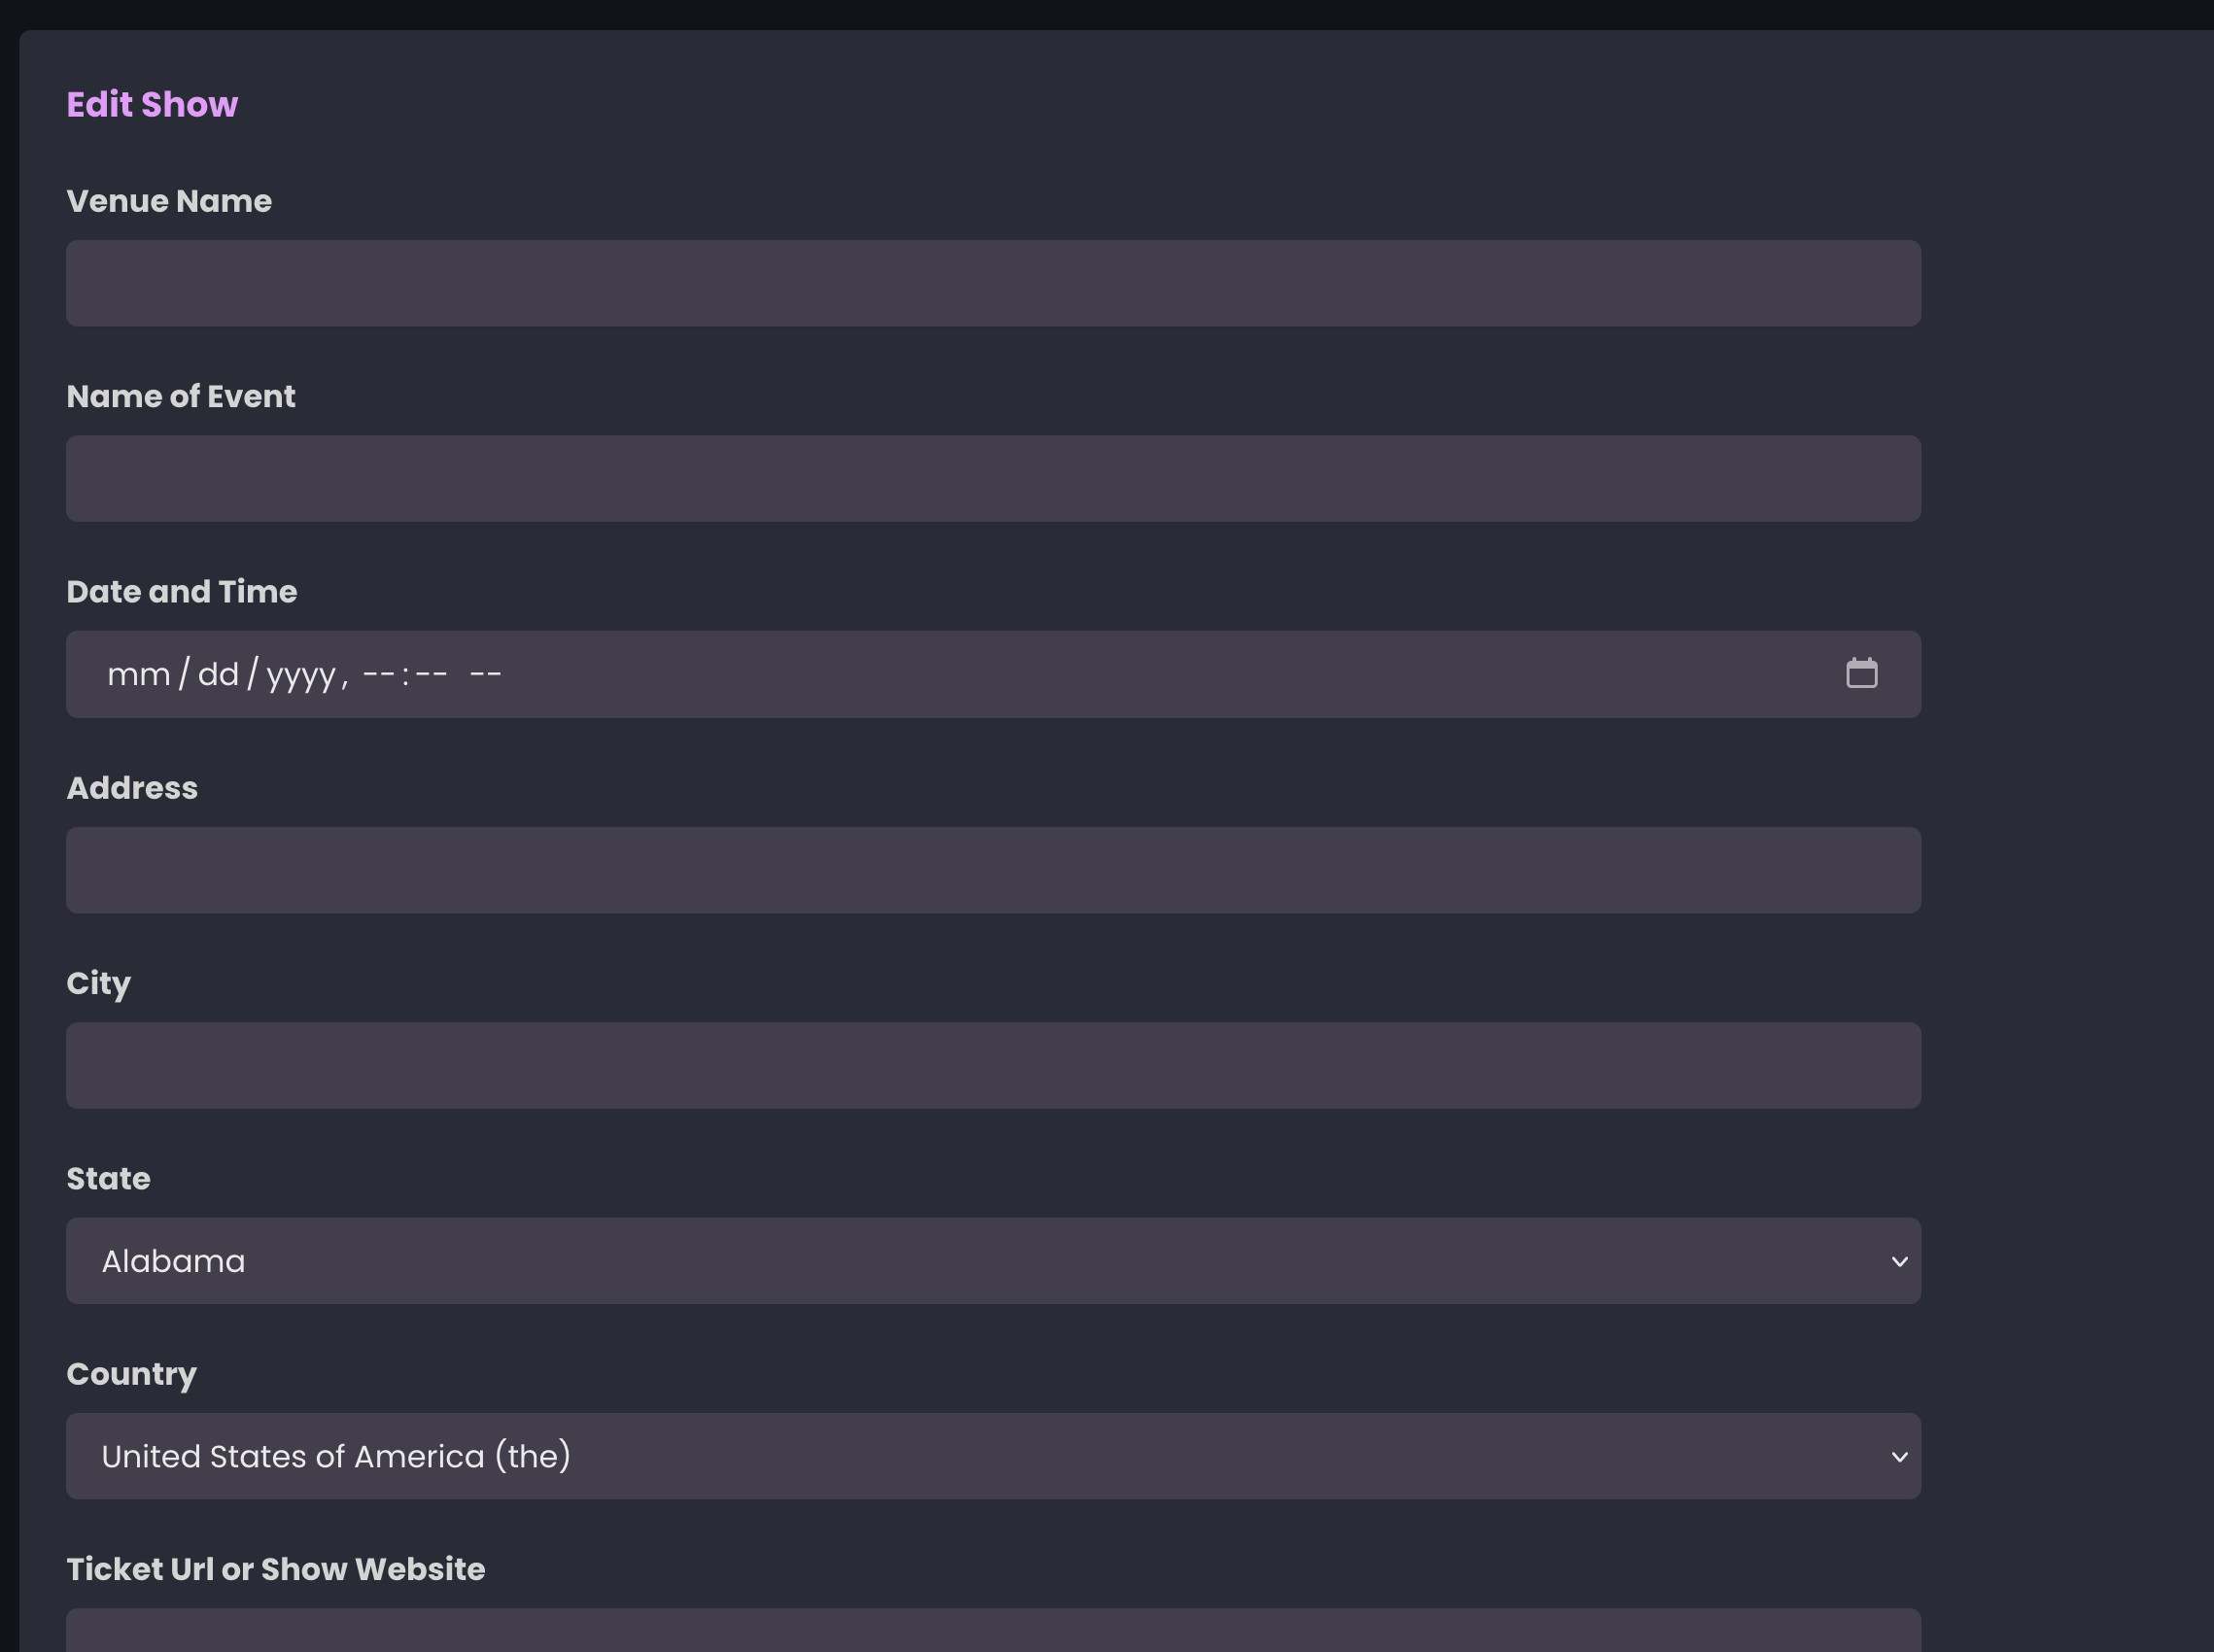Click the Edit Show heading
This screenshot has width=2214, height=1652.
point(152,103)
